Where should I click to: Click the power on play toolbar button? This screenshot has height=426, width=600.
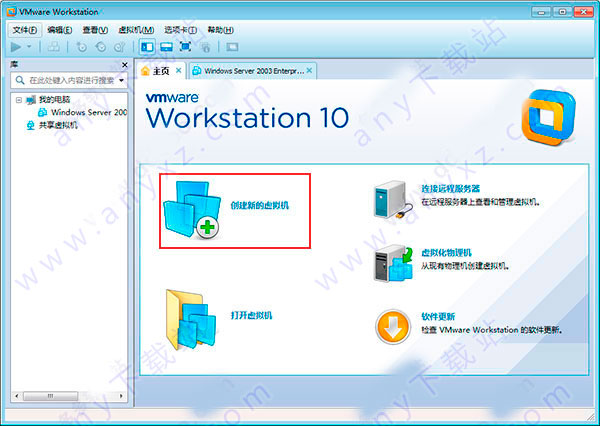(x=16, y=47)
